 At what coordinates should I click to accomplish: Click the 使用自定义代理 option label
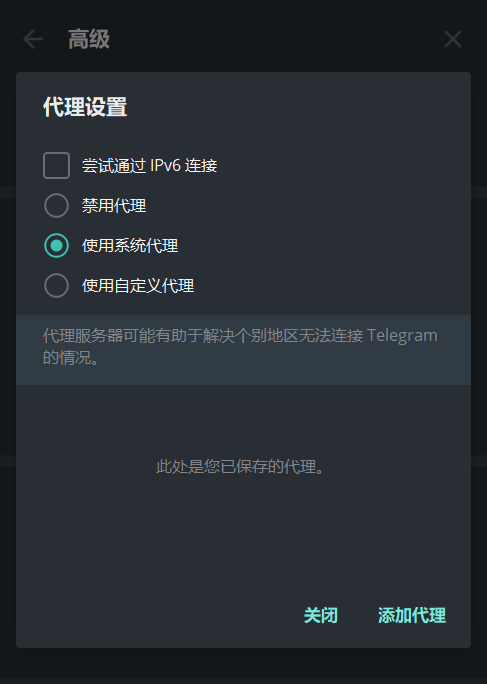point(138,286)
